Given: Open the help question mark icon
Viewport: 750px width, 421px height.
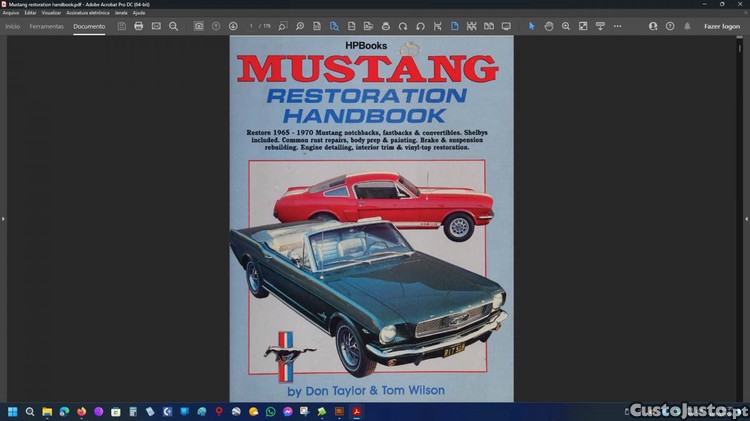Looking at the screenshot, I should (x=670, y=26).
